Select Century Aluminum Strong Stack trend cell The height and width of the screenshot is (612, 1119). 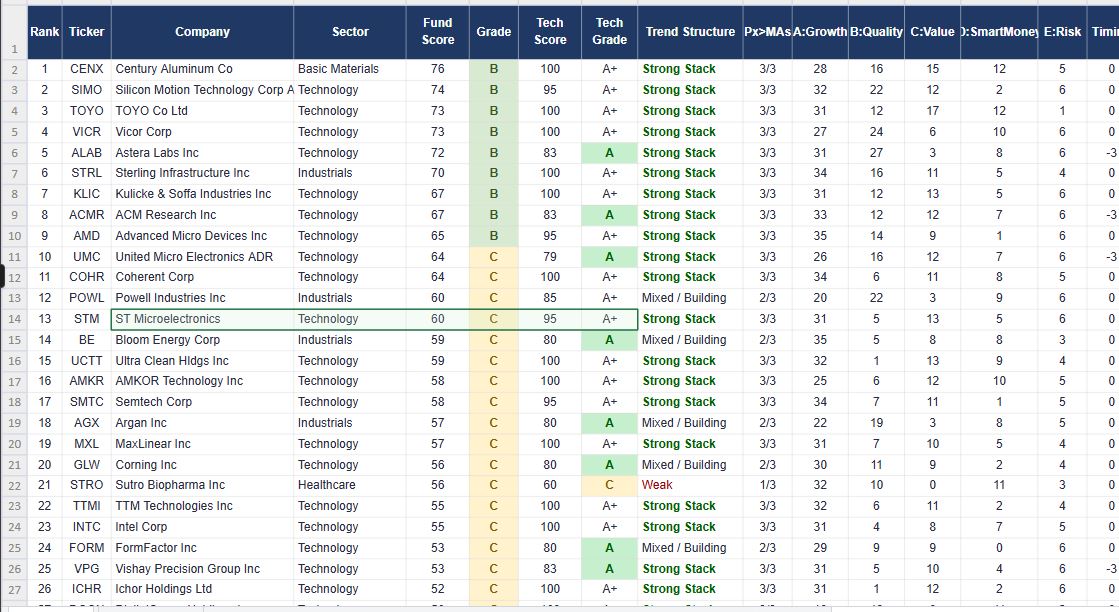[x=690, y=69]
